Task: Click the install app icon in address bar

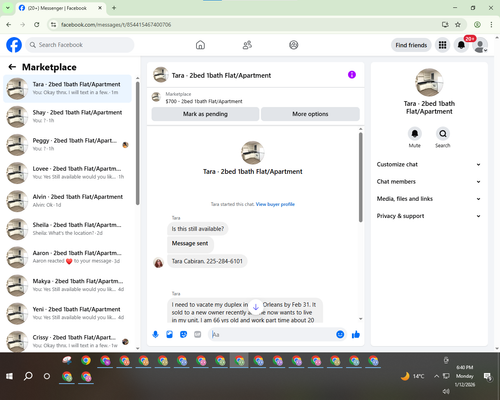Action: point(445,24)
